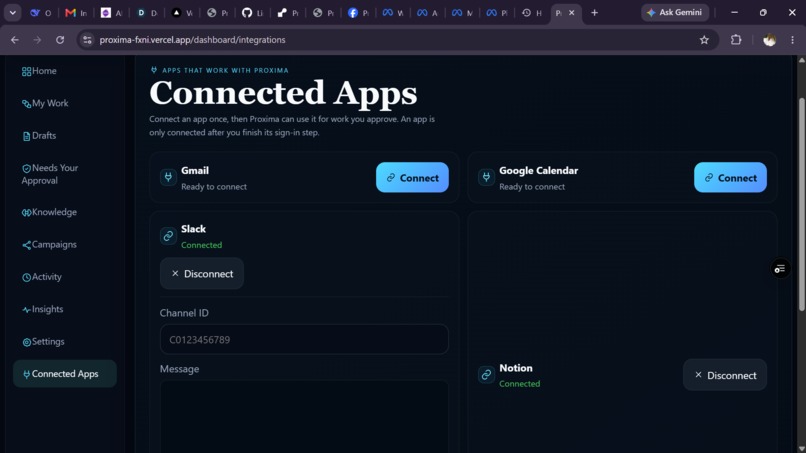The height and width of the screenshot is (453, 806).
Task: Open Insights from sidebar
Action: (43, 310)
